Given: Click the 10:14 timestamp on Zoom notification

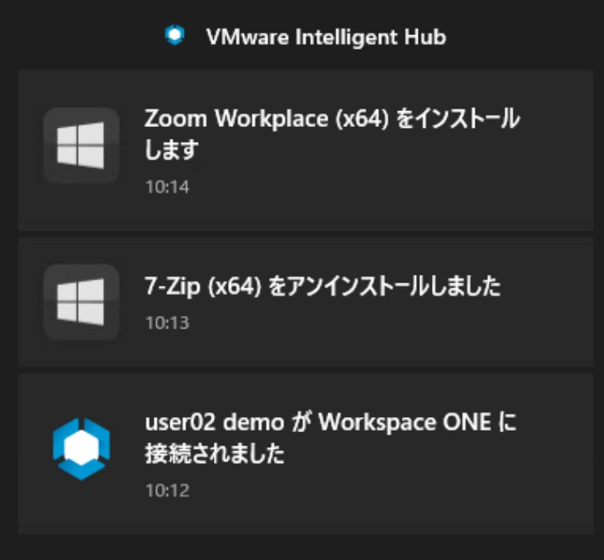Looking at the screenshot, I should (167, 187).
